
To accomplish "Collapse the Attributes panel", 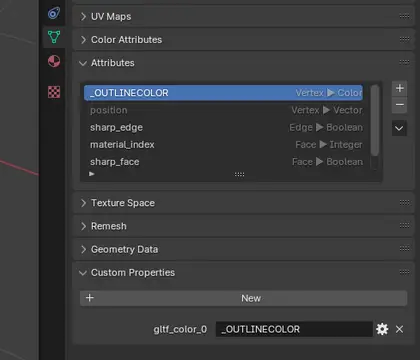I will (83, 63).
